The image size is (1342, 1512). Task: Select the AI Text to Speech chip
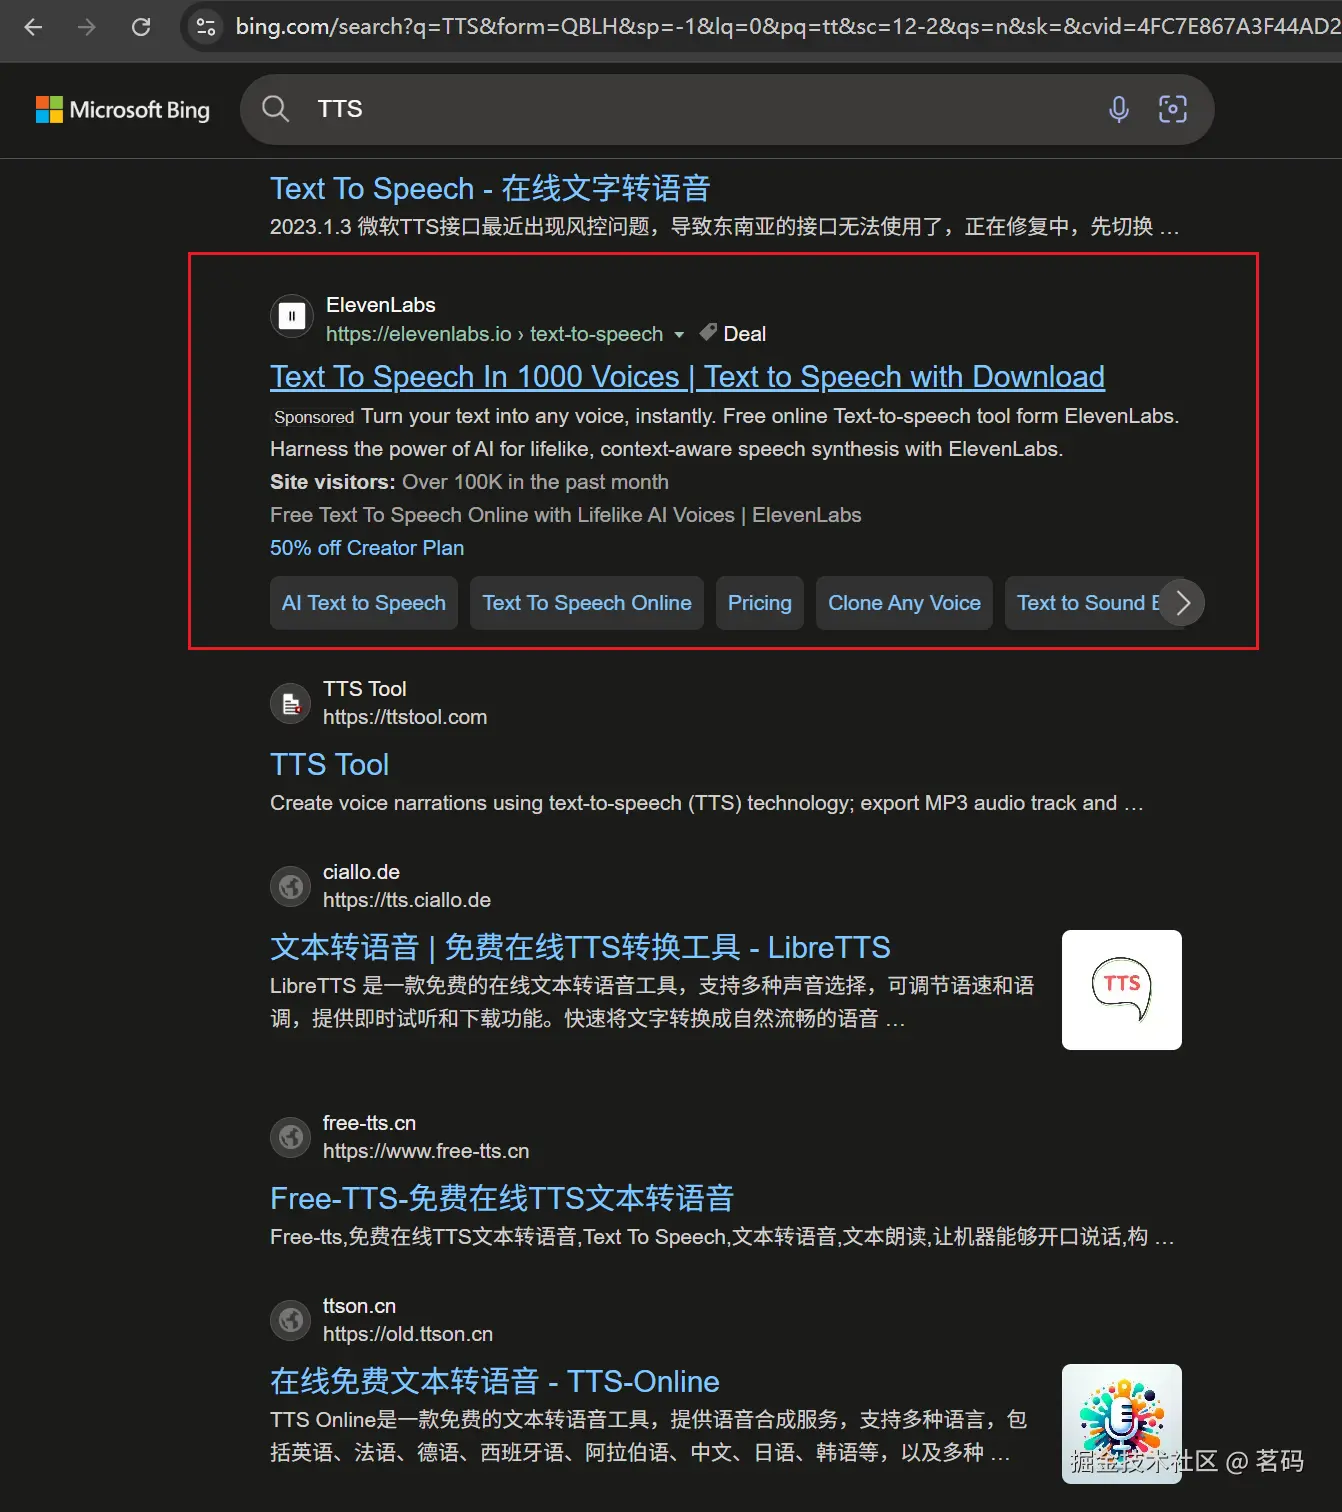[x=364, y=603]
